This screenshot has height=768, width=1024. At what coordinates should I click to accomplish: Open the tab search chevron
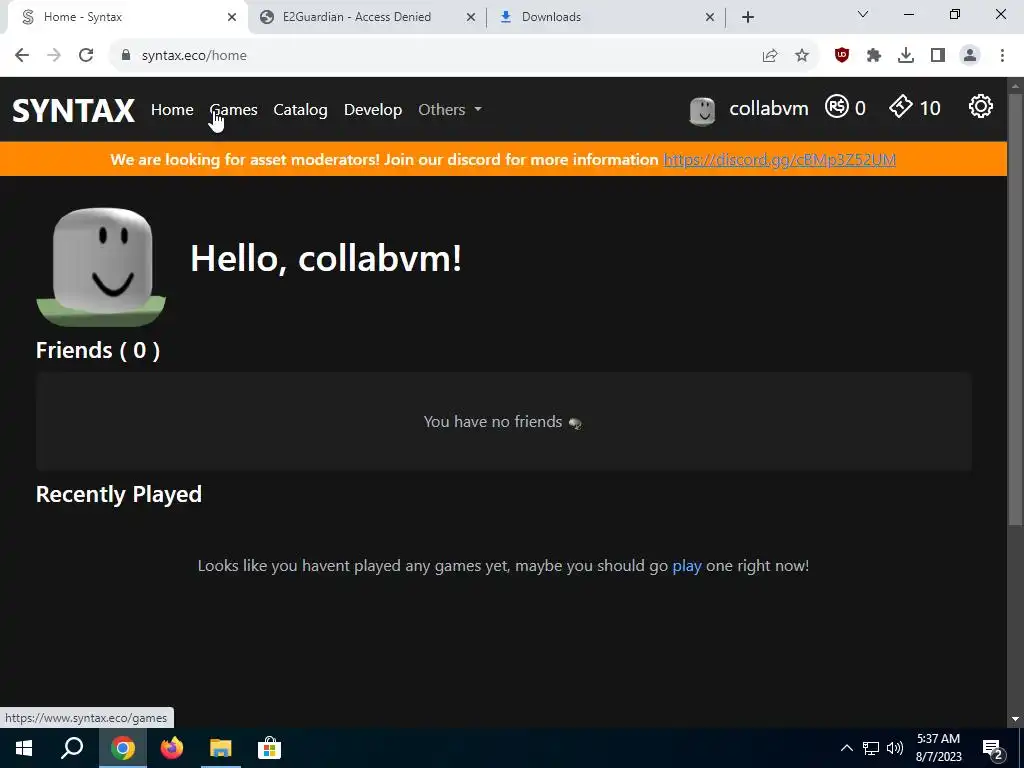[863, 14]
